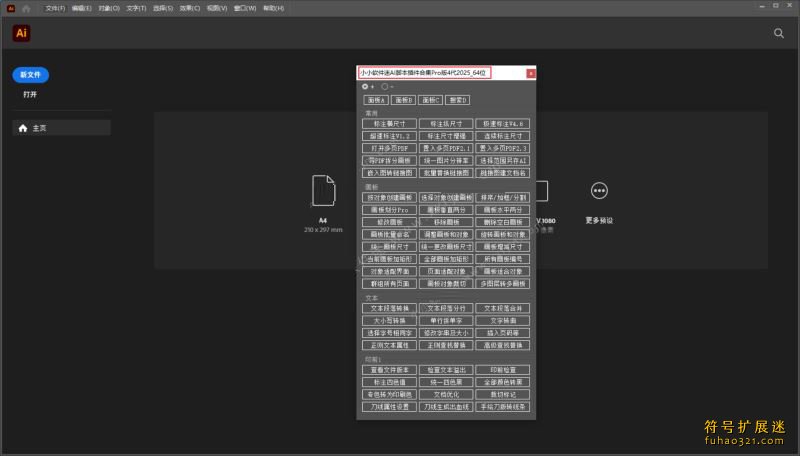Click the home icon in menu bar
The width and height of the screenshot is (800, 456).
coord(26,8)
